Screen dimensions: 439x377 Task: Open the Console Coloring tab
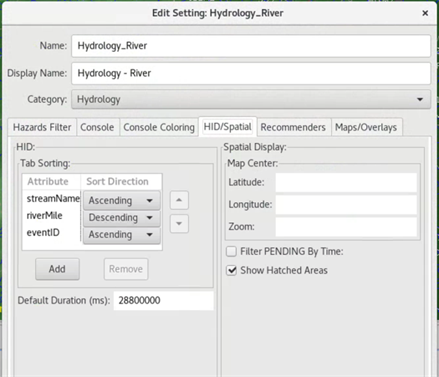(x=159, y=127)
